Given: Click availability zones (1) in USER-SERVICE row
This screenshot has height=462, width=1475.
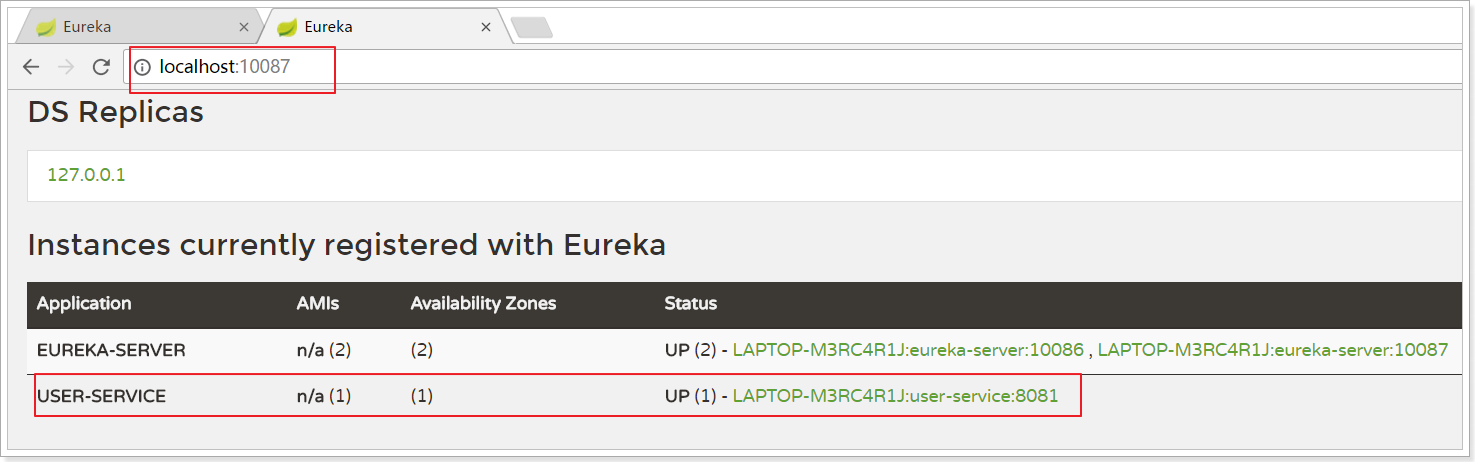Looking at the screenshot, I should coord(422,396).
